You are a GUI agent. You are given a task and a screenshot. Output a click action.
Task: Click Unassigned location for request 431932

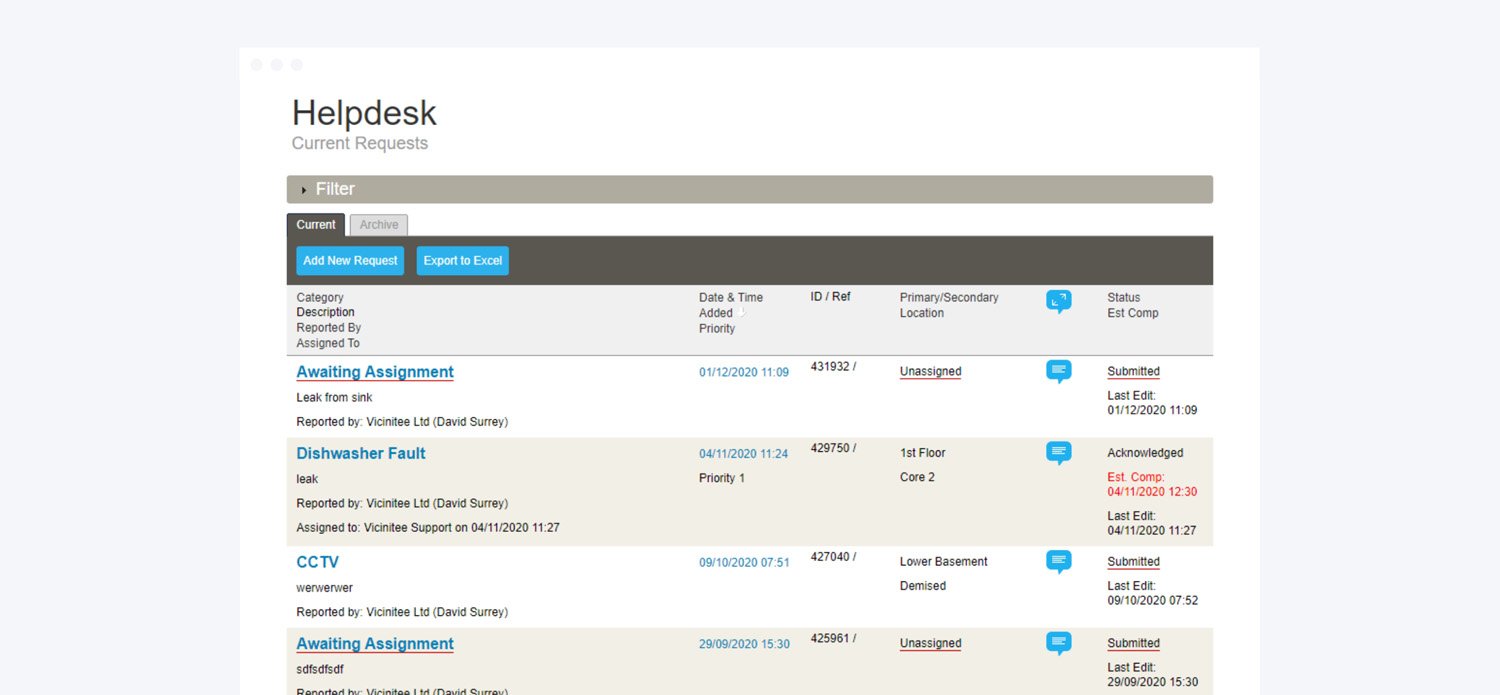pyautogui.click(x=930, y=372)
